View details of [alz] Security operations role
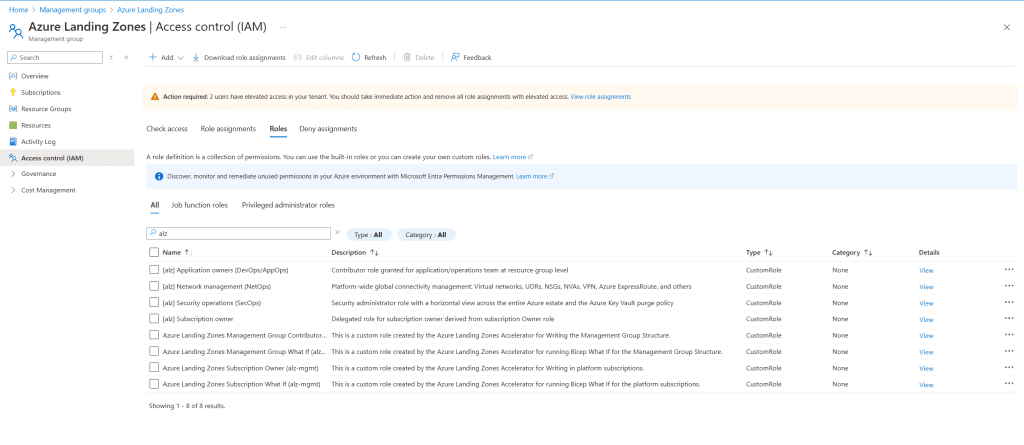This screenshot has width=1024, height=445. (925, 303)
